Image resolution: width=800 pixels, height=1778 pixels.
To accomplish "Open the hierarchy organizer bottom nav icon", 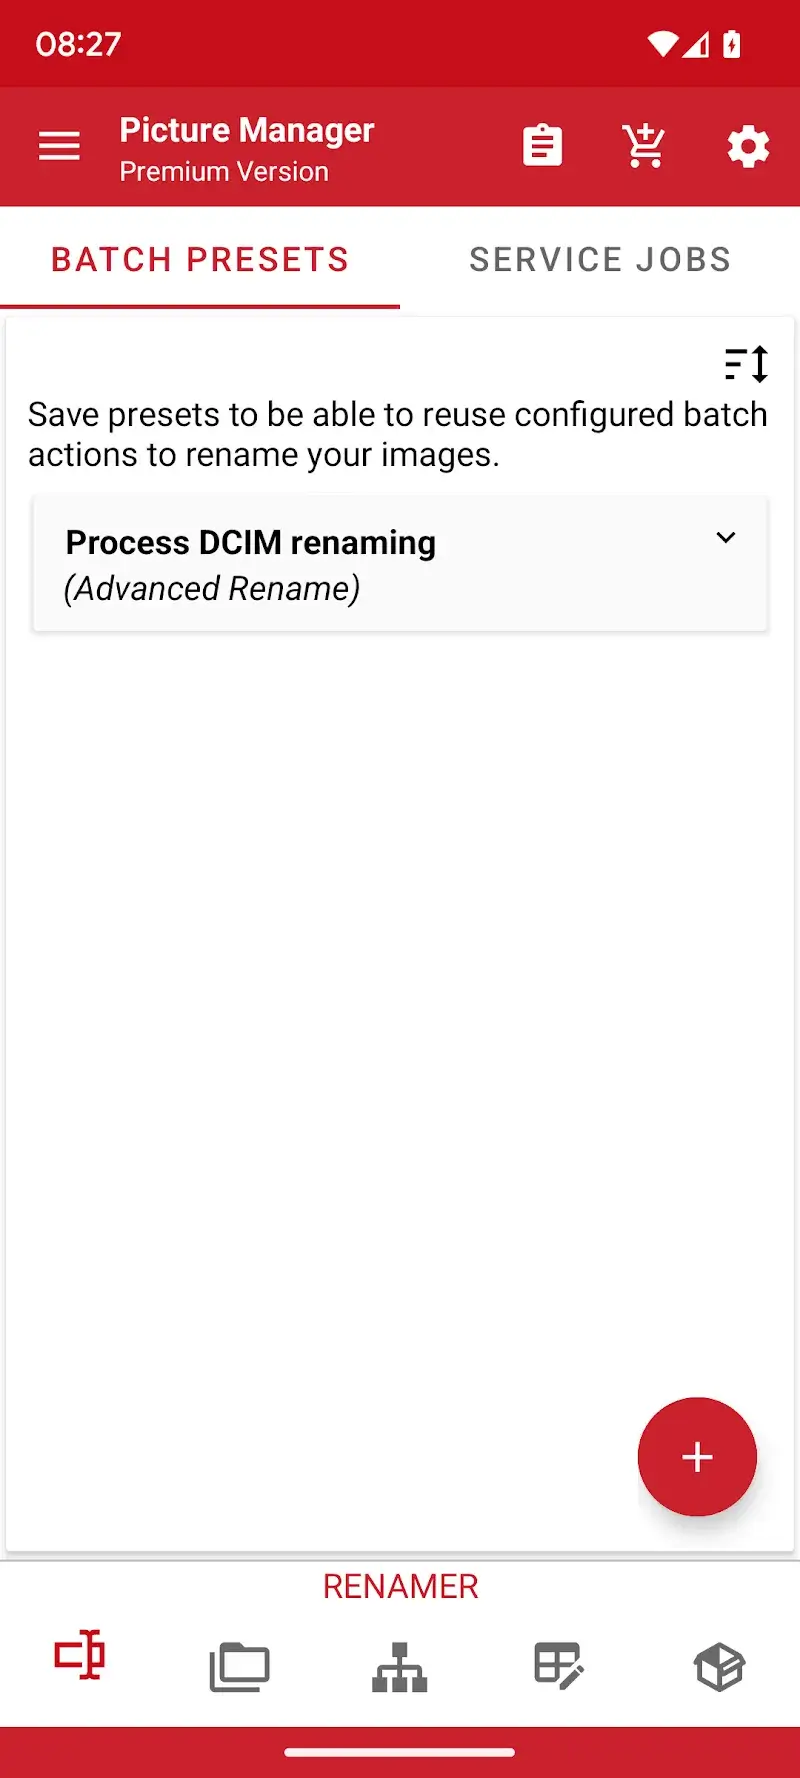I will point(400,1667).
